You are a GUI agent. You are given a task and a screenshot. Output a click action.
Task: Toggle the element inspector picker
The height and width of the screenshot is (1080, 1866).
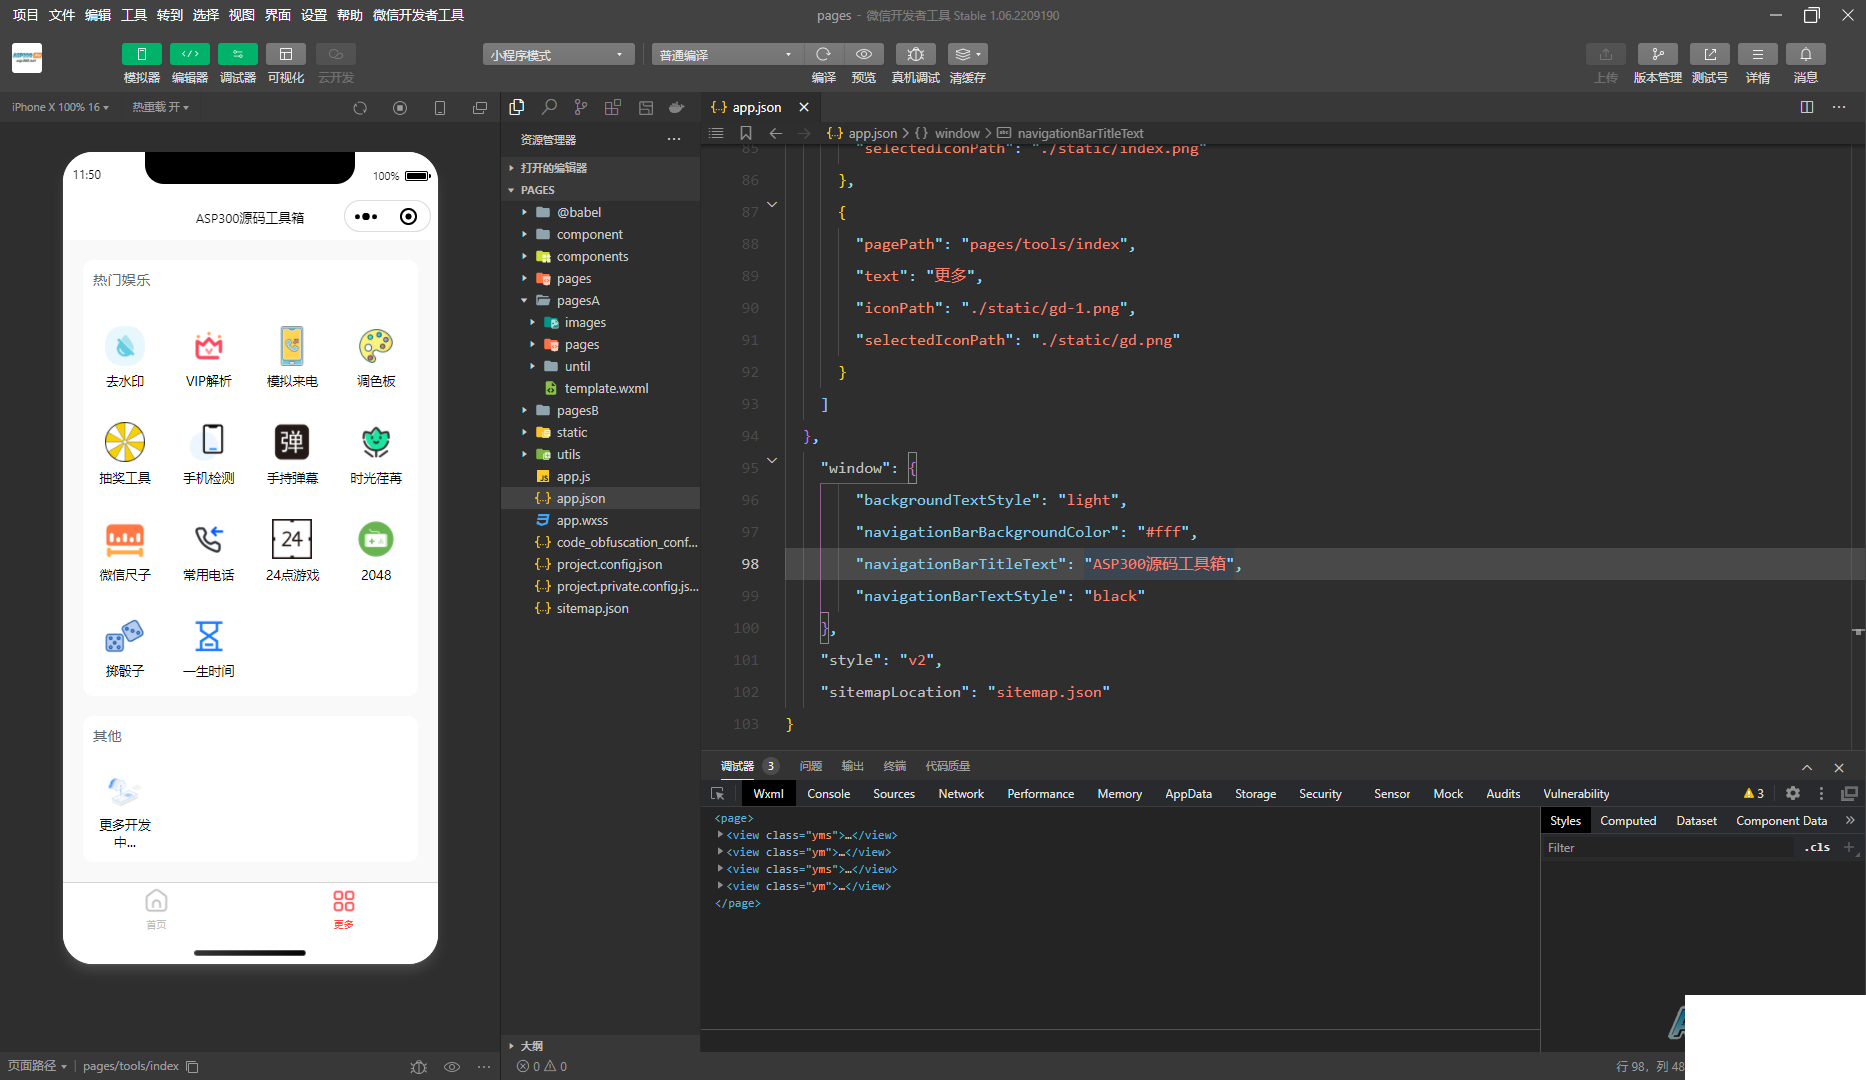[718, 794]
